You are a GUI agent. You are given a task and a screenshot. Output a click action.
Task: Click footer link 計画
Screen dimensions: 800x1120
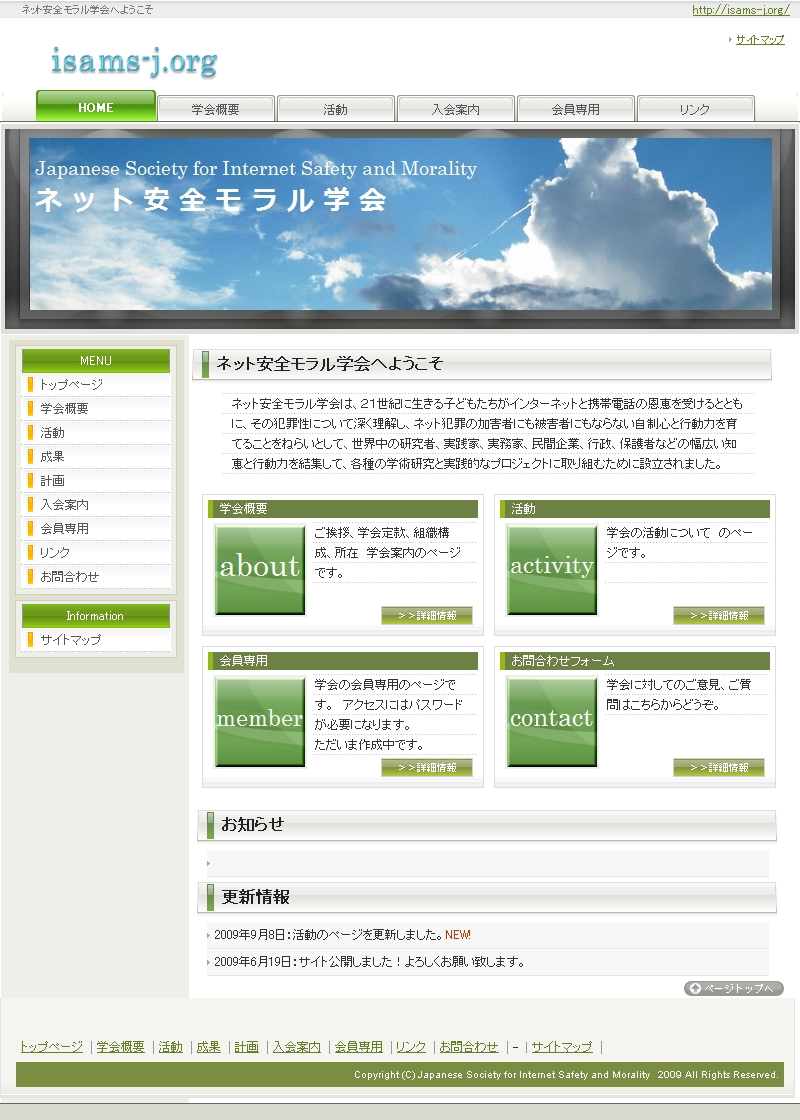[x=246, y=1046]
